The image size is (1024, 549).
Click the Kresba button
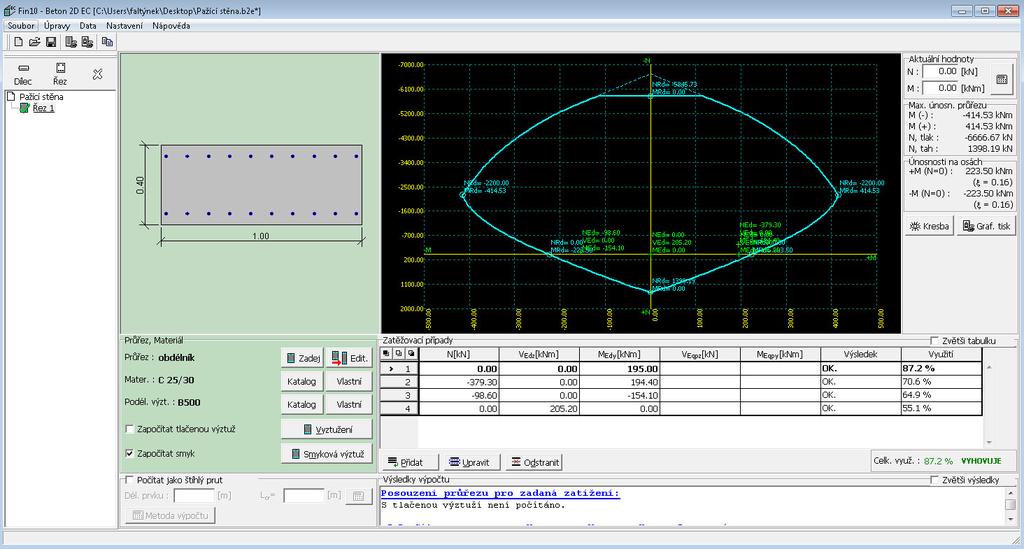(929, 226)
